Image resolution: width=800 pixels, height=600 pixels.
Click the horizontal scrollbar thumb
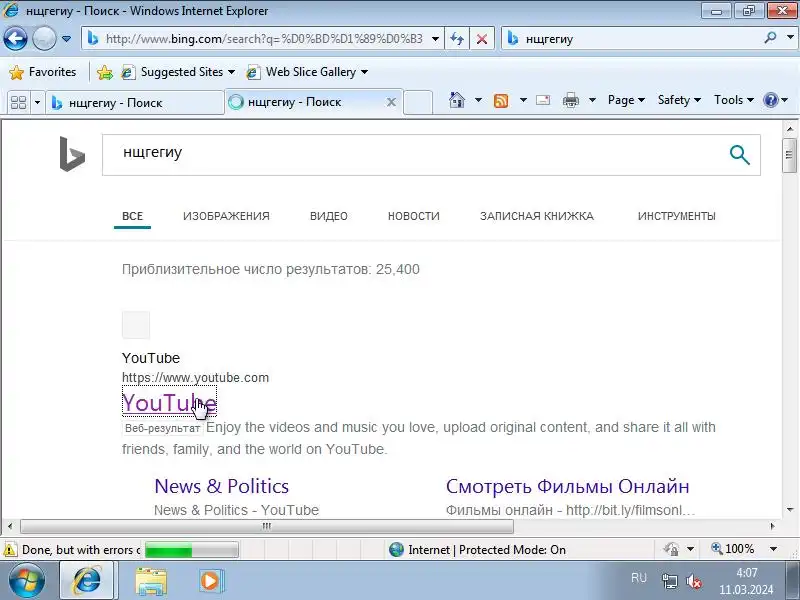click(266, 526)
